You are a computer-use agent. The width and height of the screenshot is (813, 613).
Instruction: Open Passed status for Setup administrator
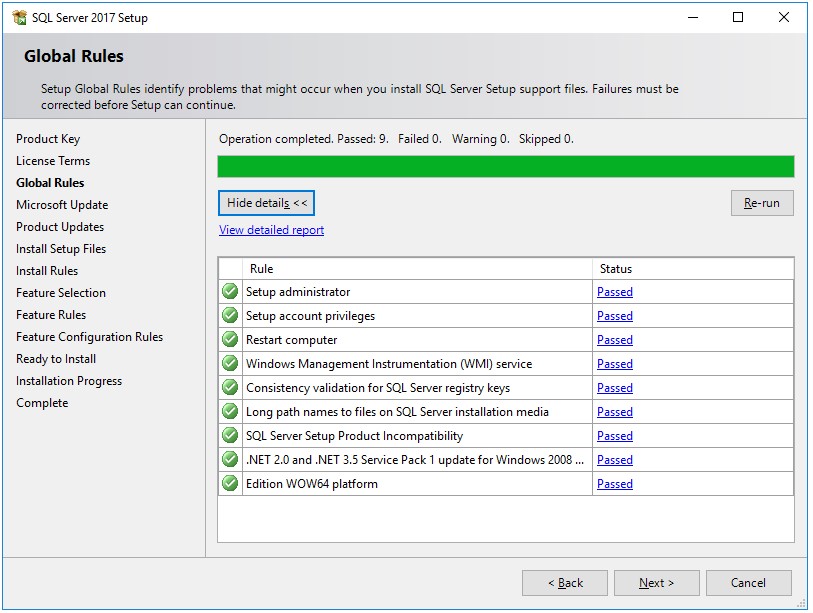614,292
